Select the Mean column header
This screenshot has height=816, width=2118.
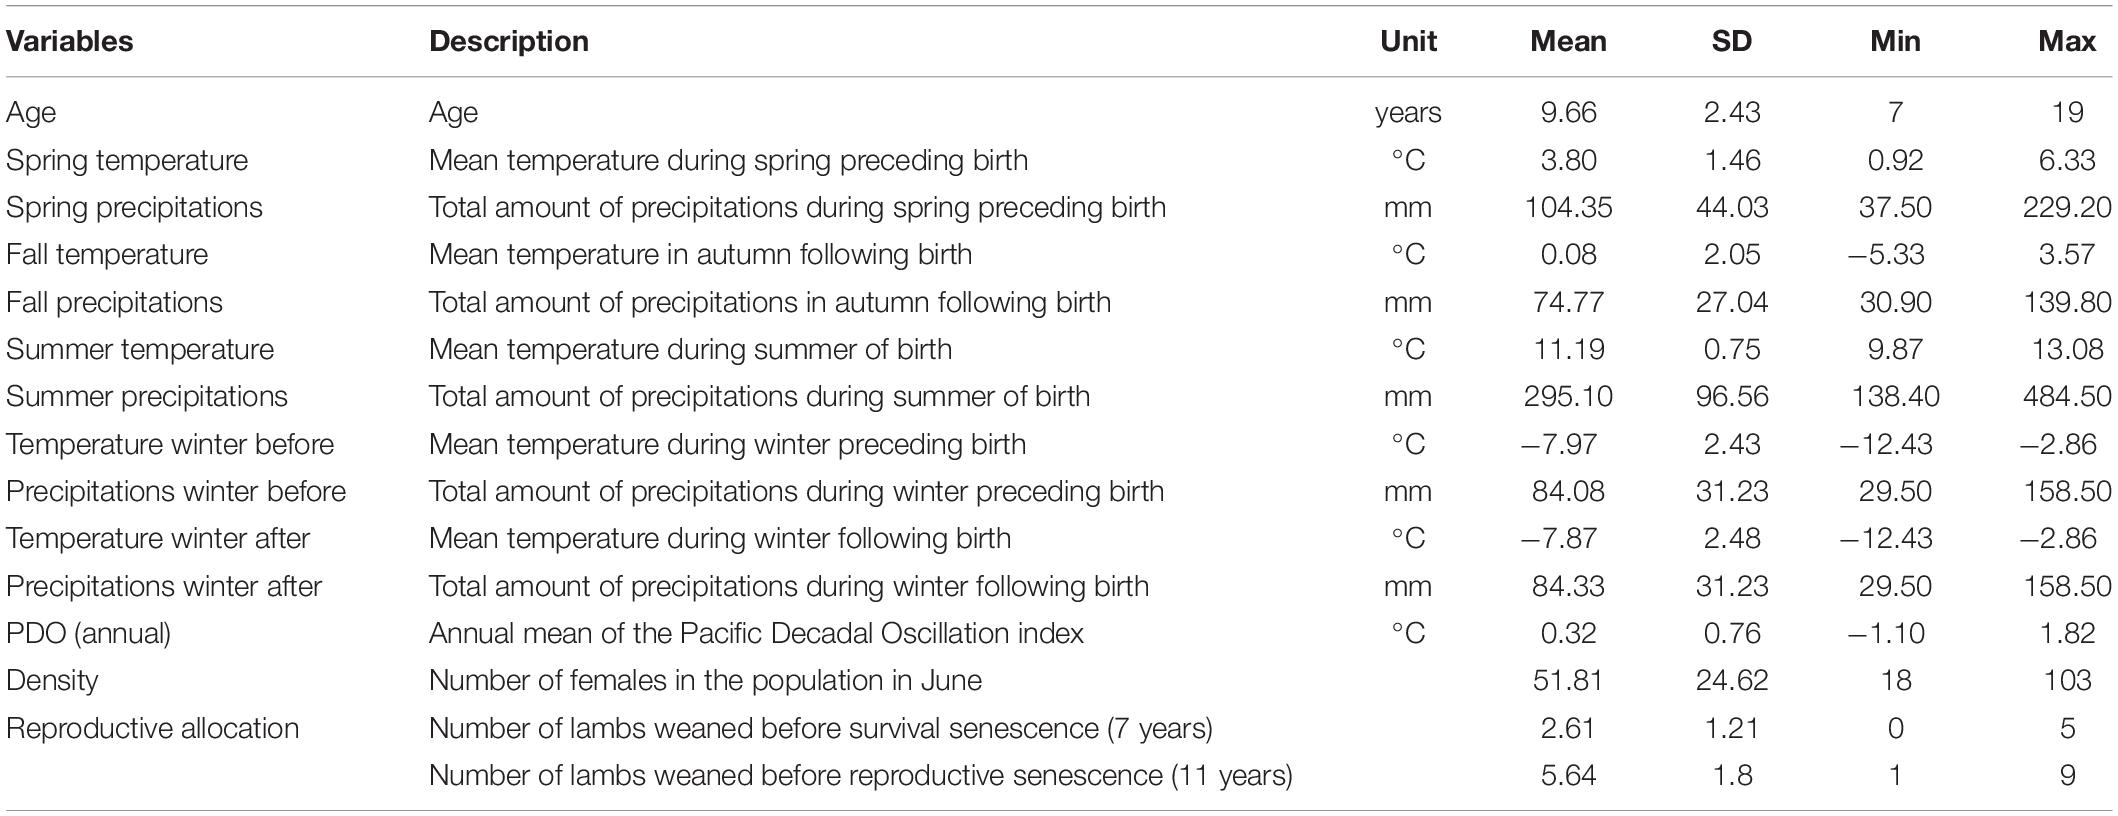1568,41
